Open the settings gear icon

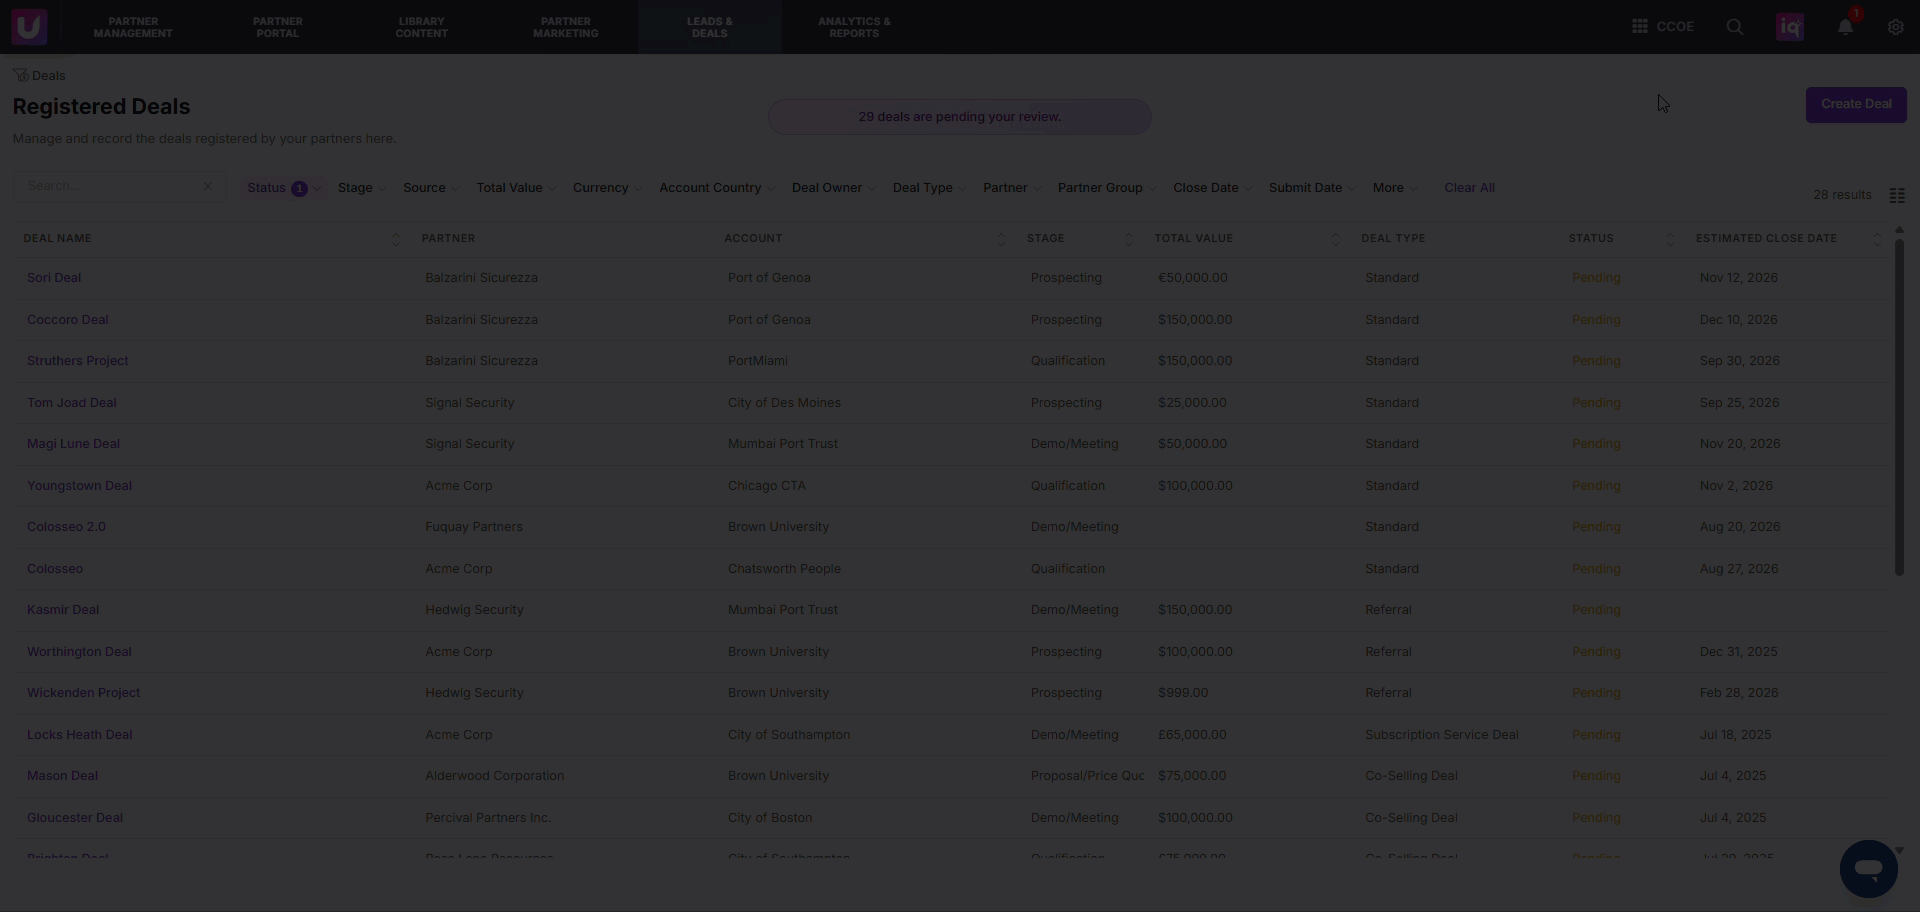tap(1896, 27)
